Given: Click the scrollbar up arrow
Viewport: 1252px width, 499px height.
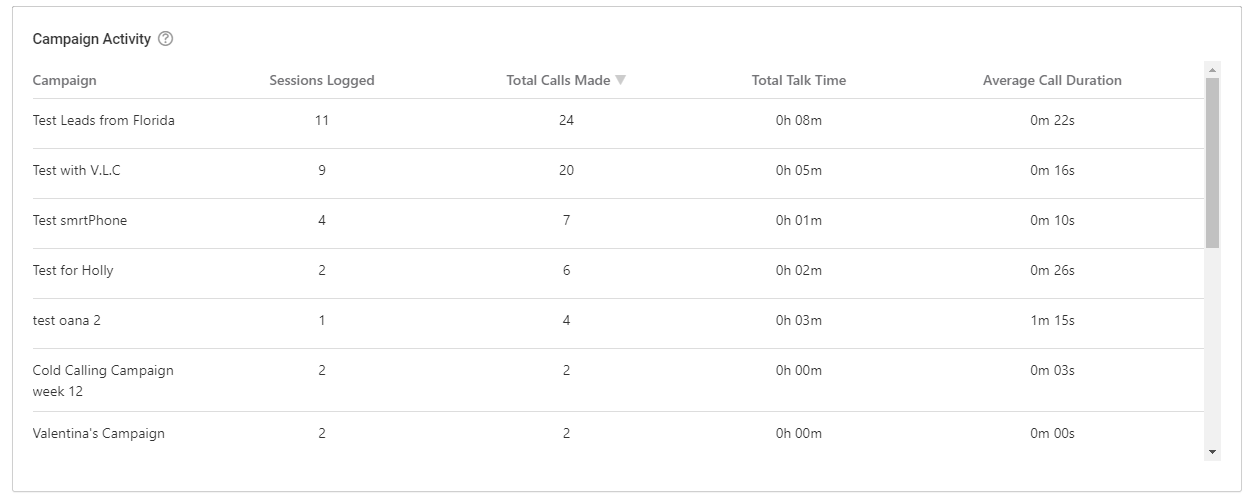Looking at the screenshot, I should click(1213, 70).
